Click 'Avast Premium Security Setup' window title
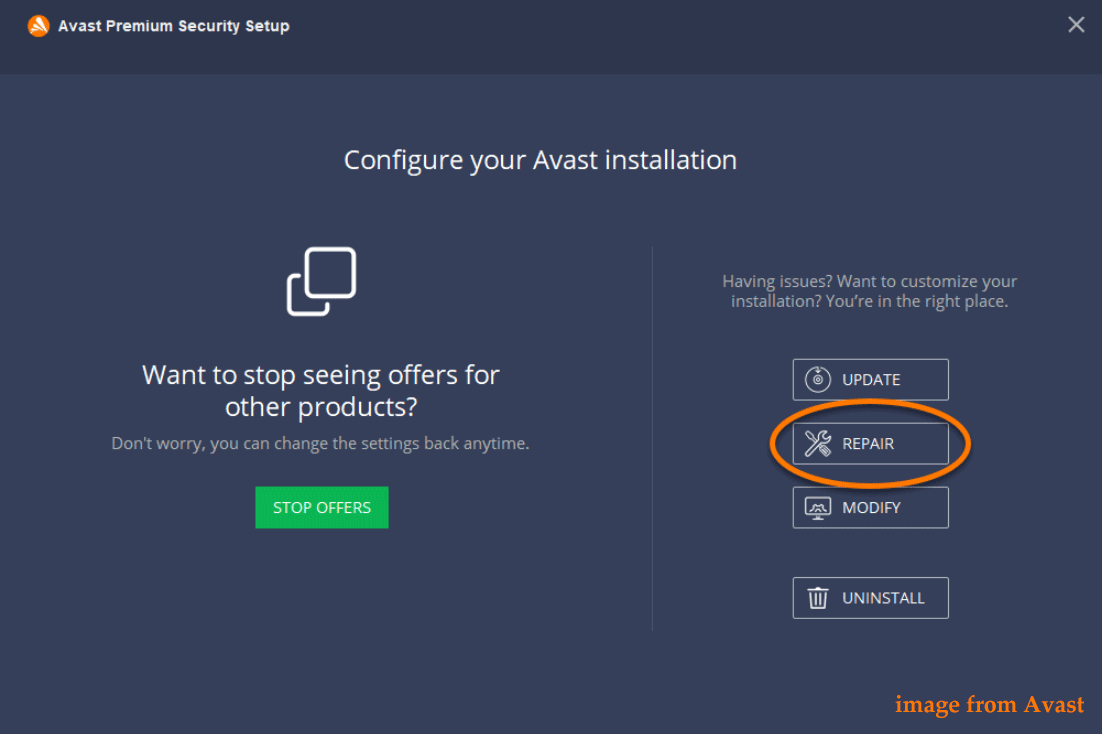 pos(174,26)
